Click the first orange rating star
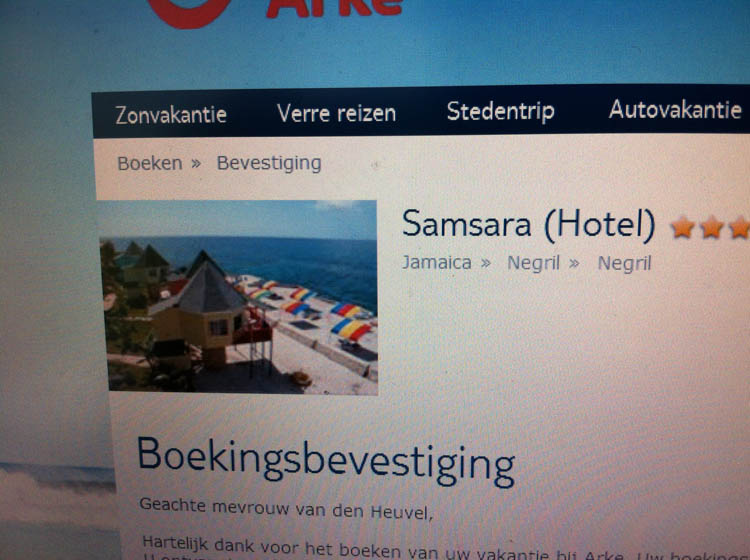 pyautogui.click(x=683, y=228)
